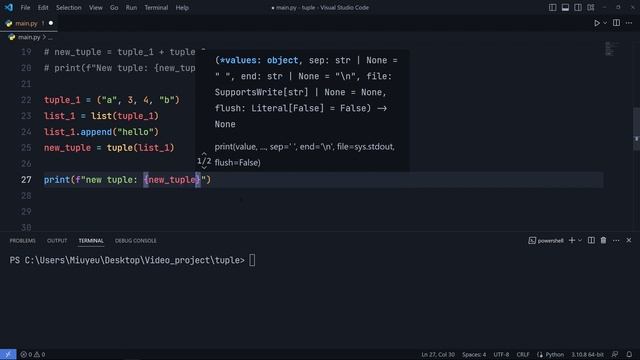Run the Python file with play icon
The height and width of the screenshot is (360, 640).
click(597, 23)
